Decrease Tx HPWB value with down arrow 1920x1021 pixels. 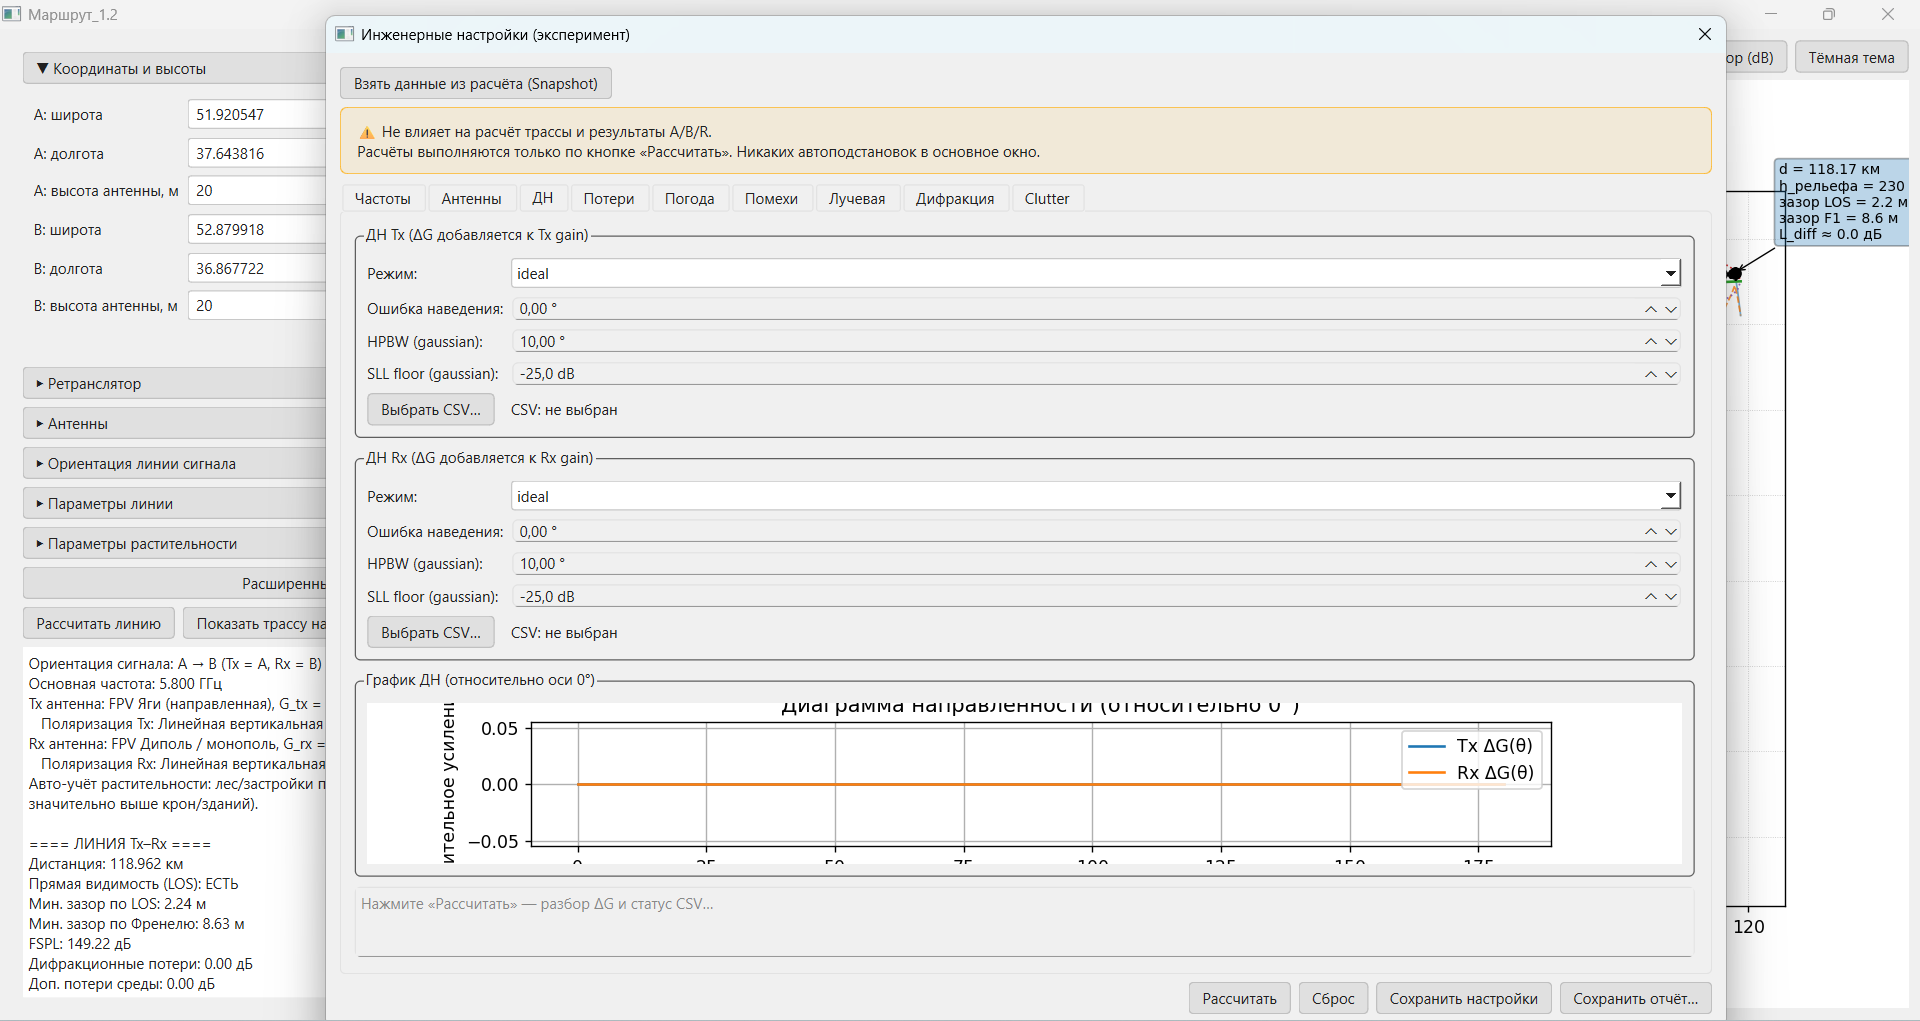1671,342
